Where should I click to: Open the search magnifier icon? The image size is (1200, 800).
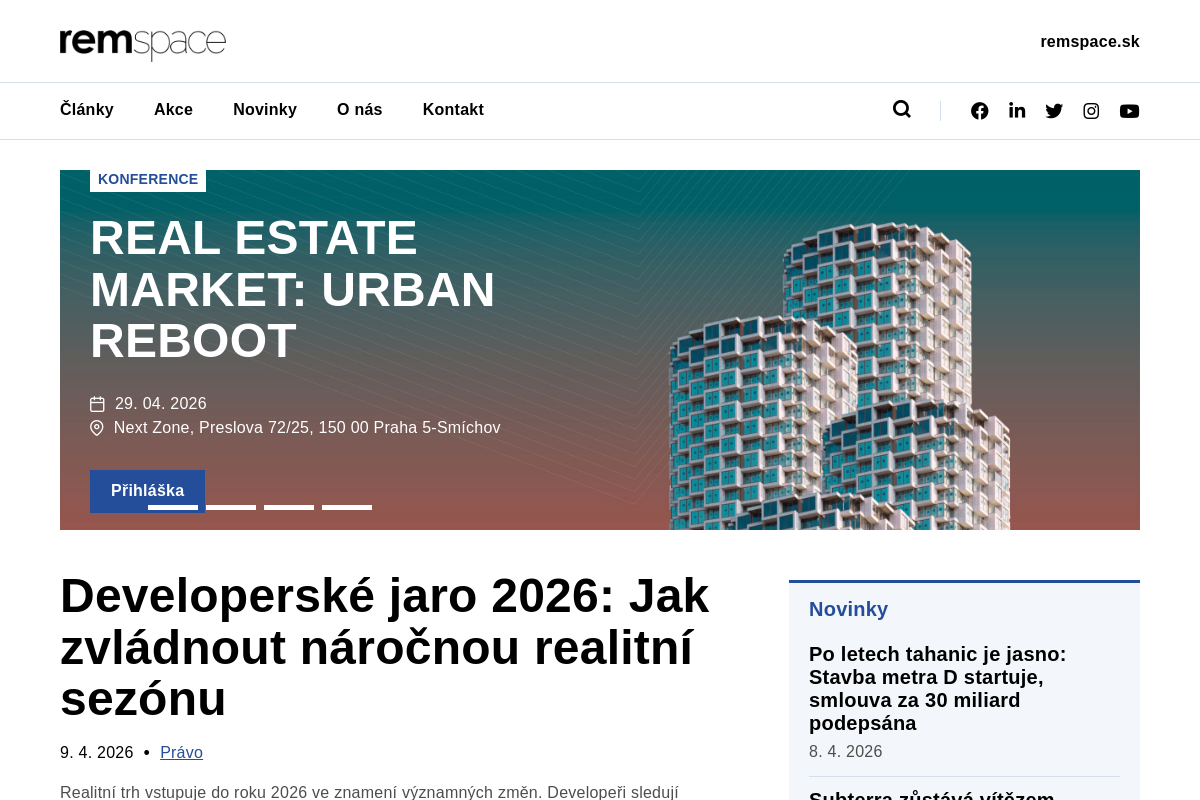point(901,110)
